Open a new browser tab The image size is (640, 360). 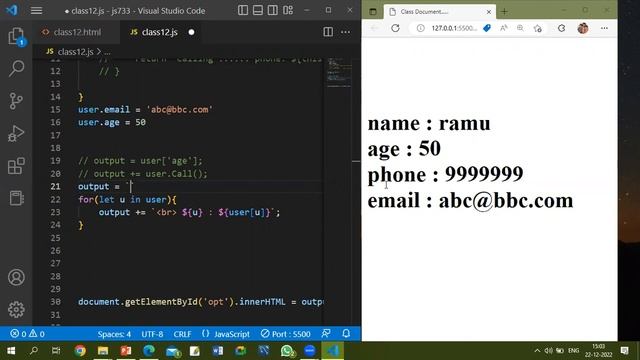[504, 11]
